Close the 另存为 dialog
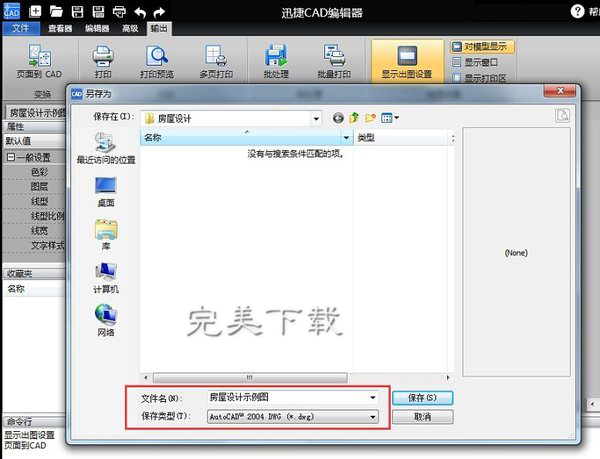 560,91
